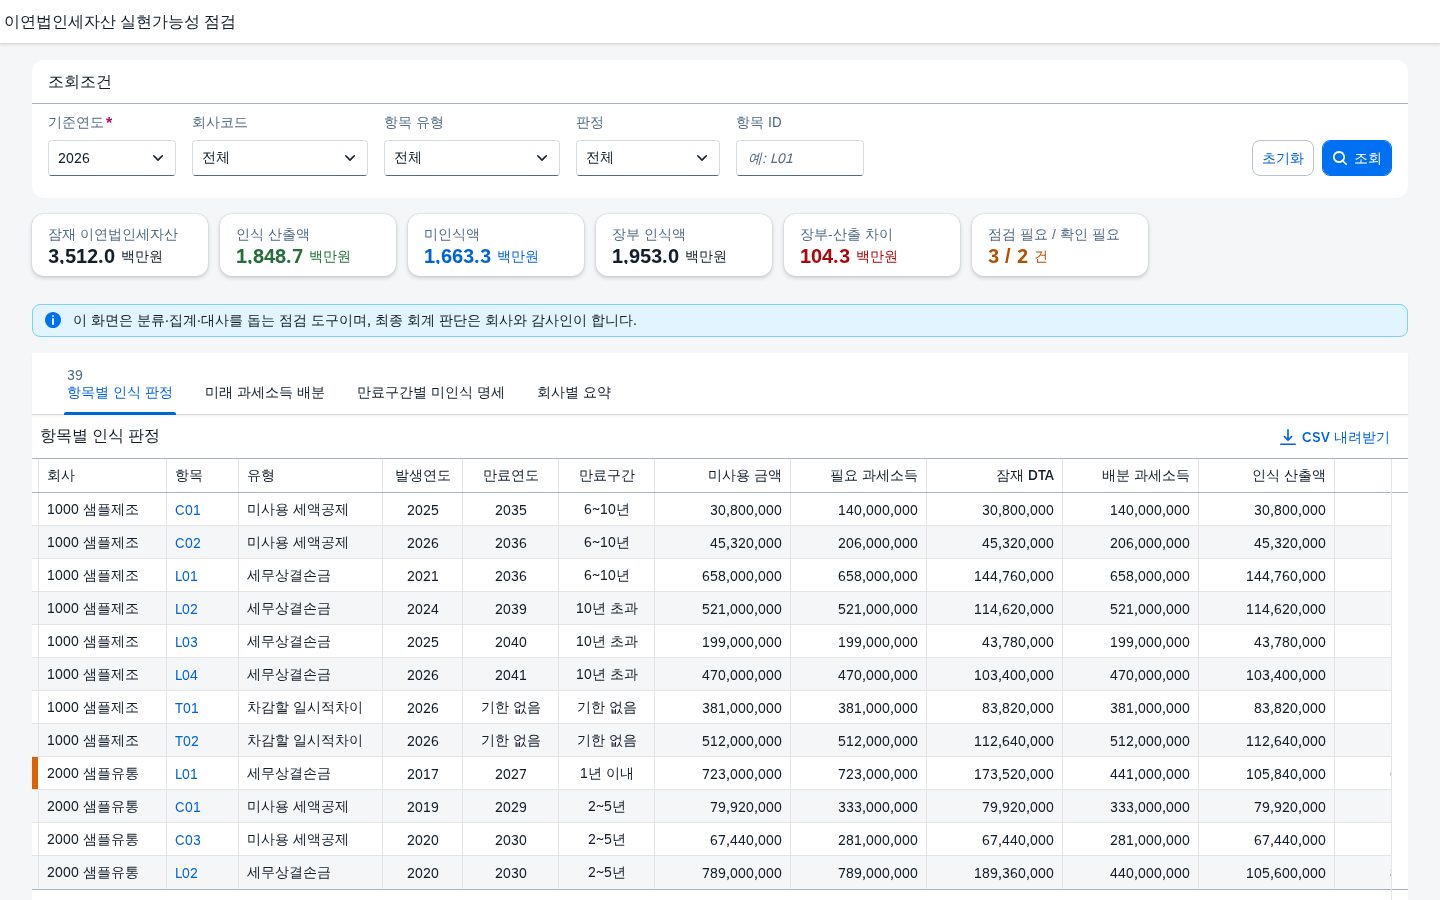Open item link L02 for 2000 샘플유통
The height and width of the screenshot is (900, 1440).
coord(187,873)
